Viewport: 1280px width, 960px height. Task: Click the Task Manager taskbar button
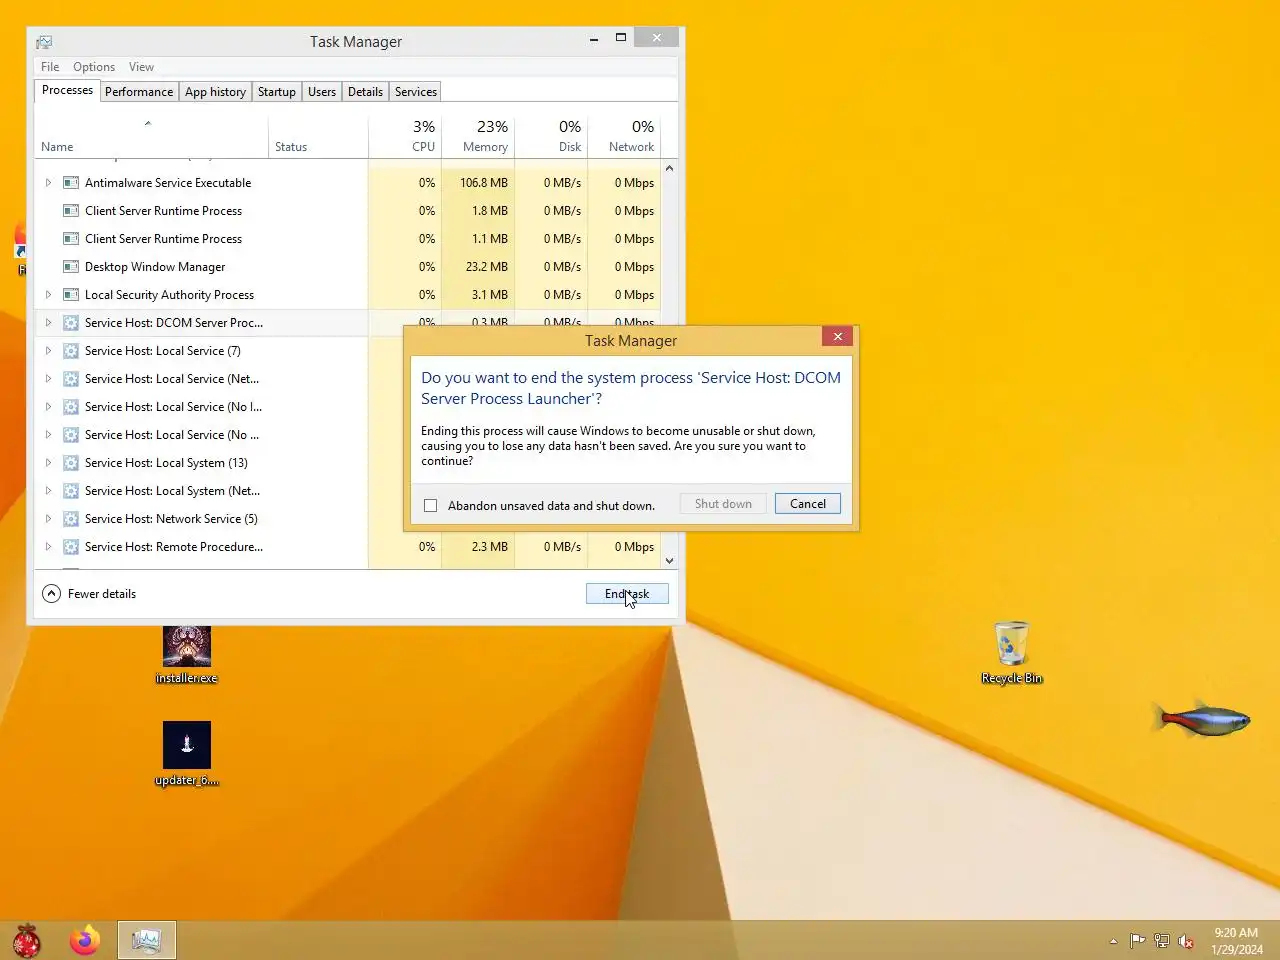click(x=147, y=940)
